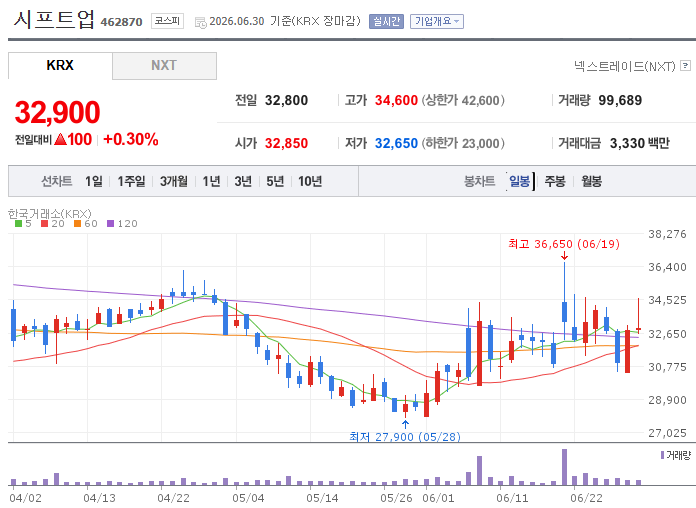696x508 pixels.
Task: Click the 거래량 value 99,689
Action: pos(620,100)
